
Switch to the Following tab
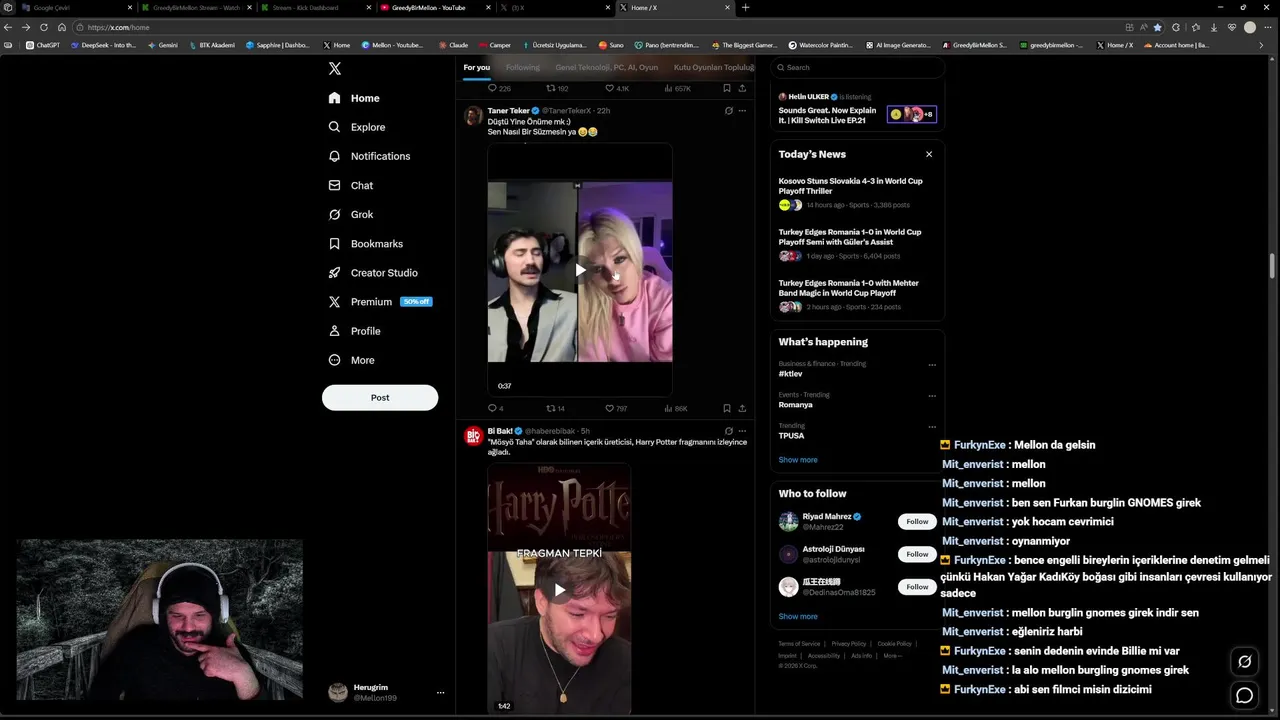[x=522, y=67]
